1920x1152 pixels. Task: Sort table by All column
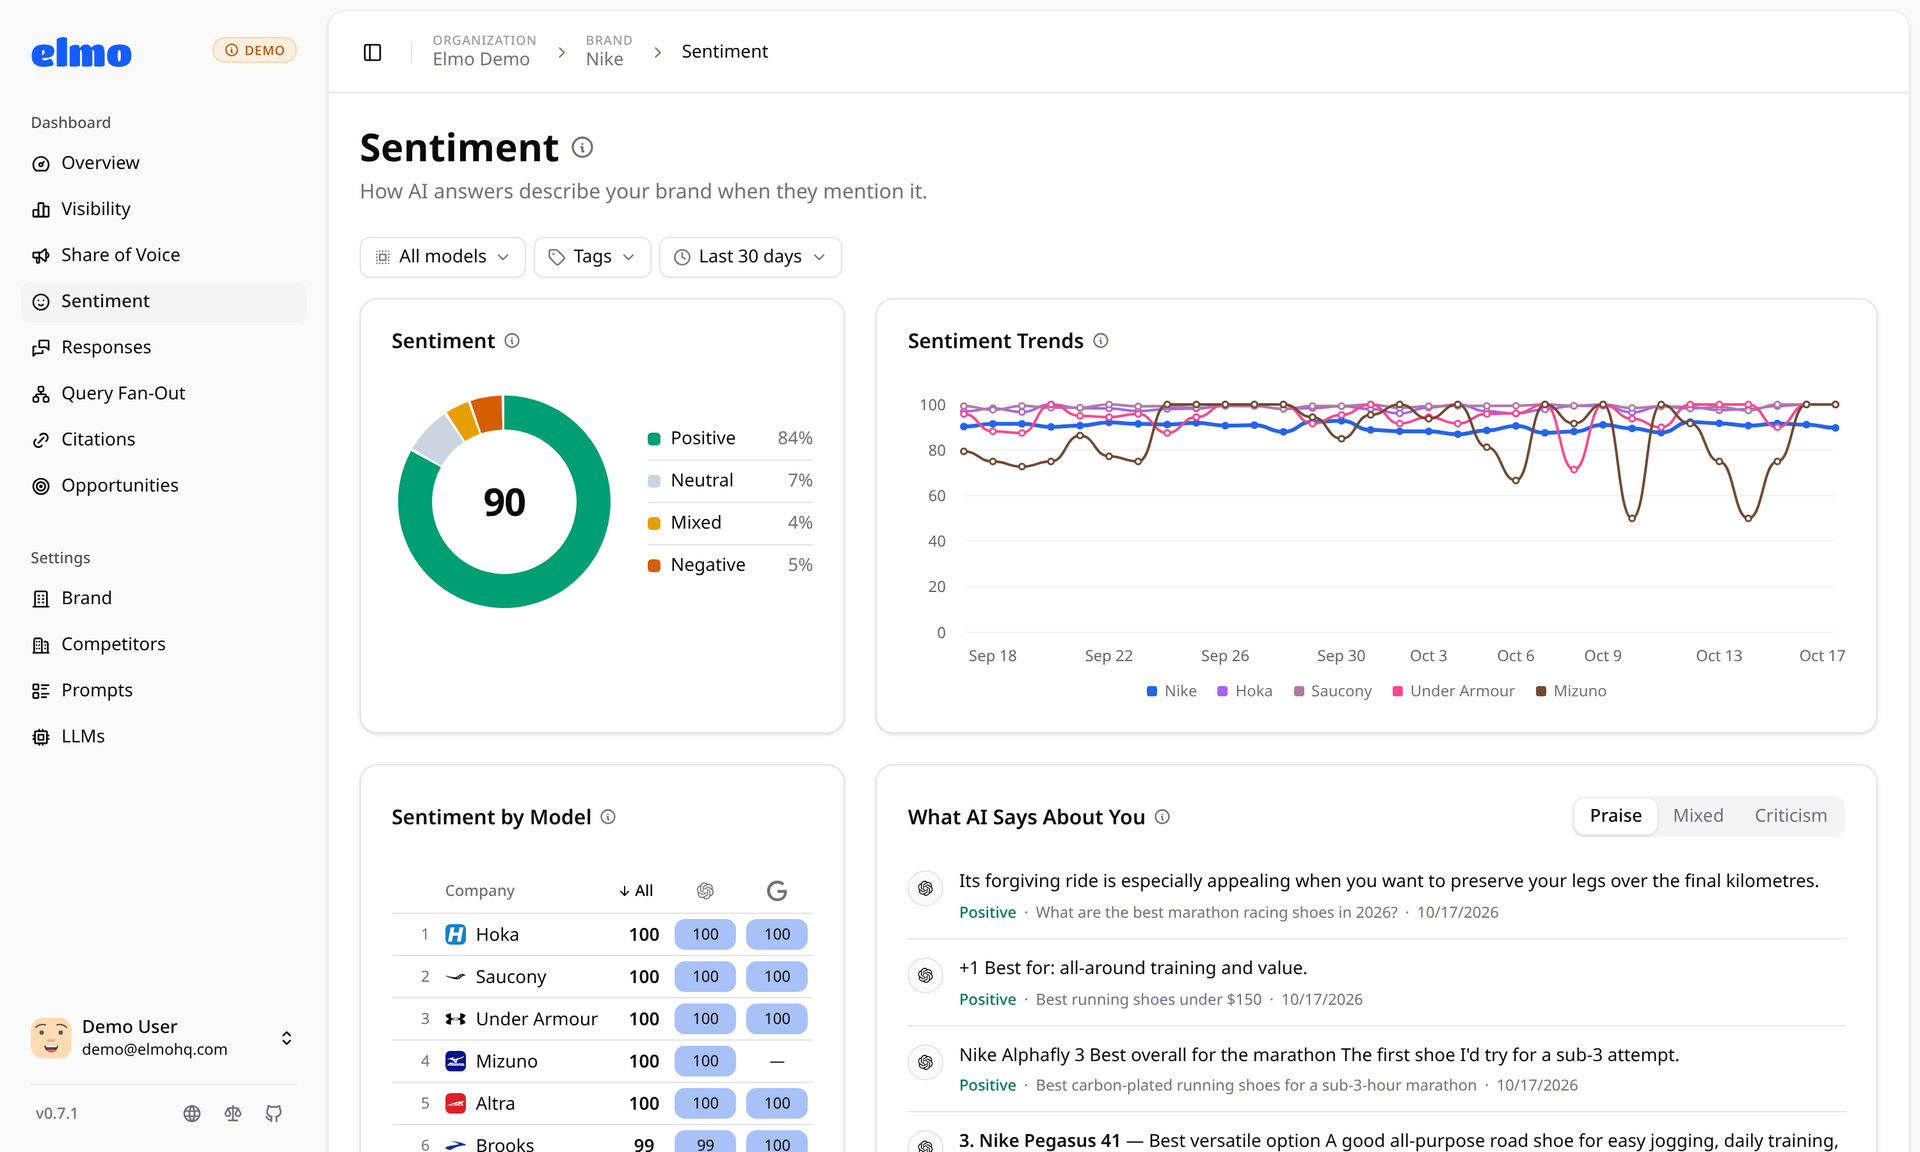[x=636, y=890]
